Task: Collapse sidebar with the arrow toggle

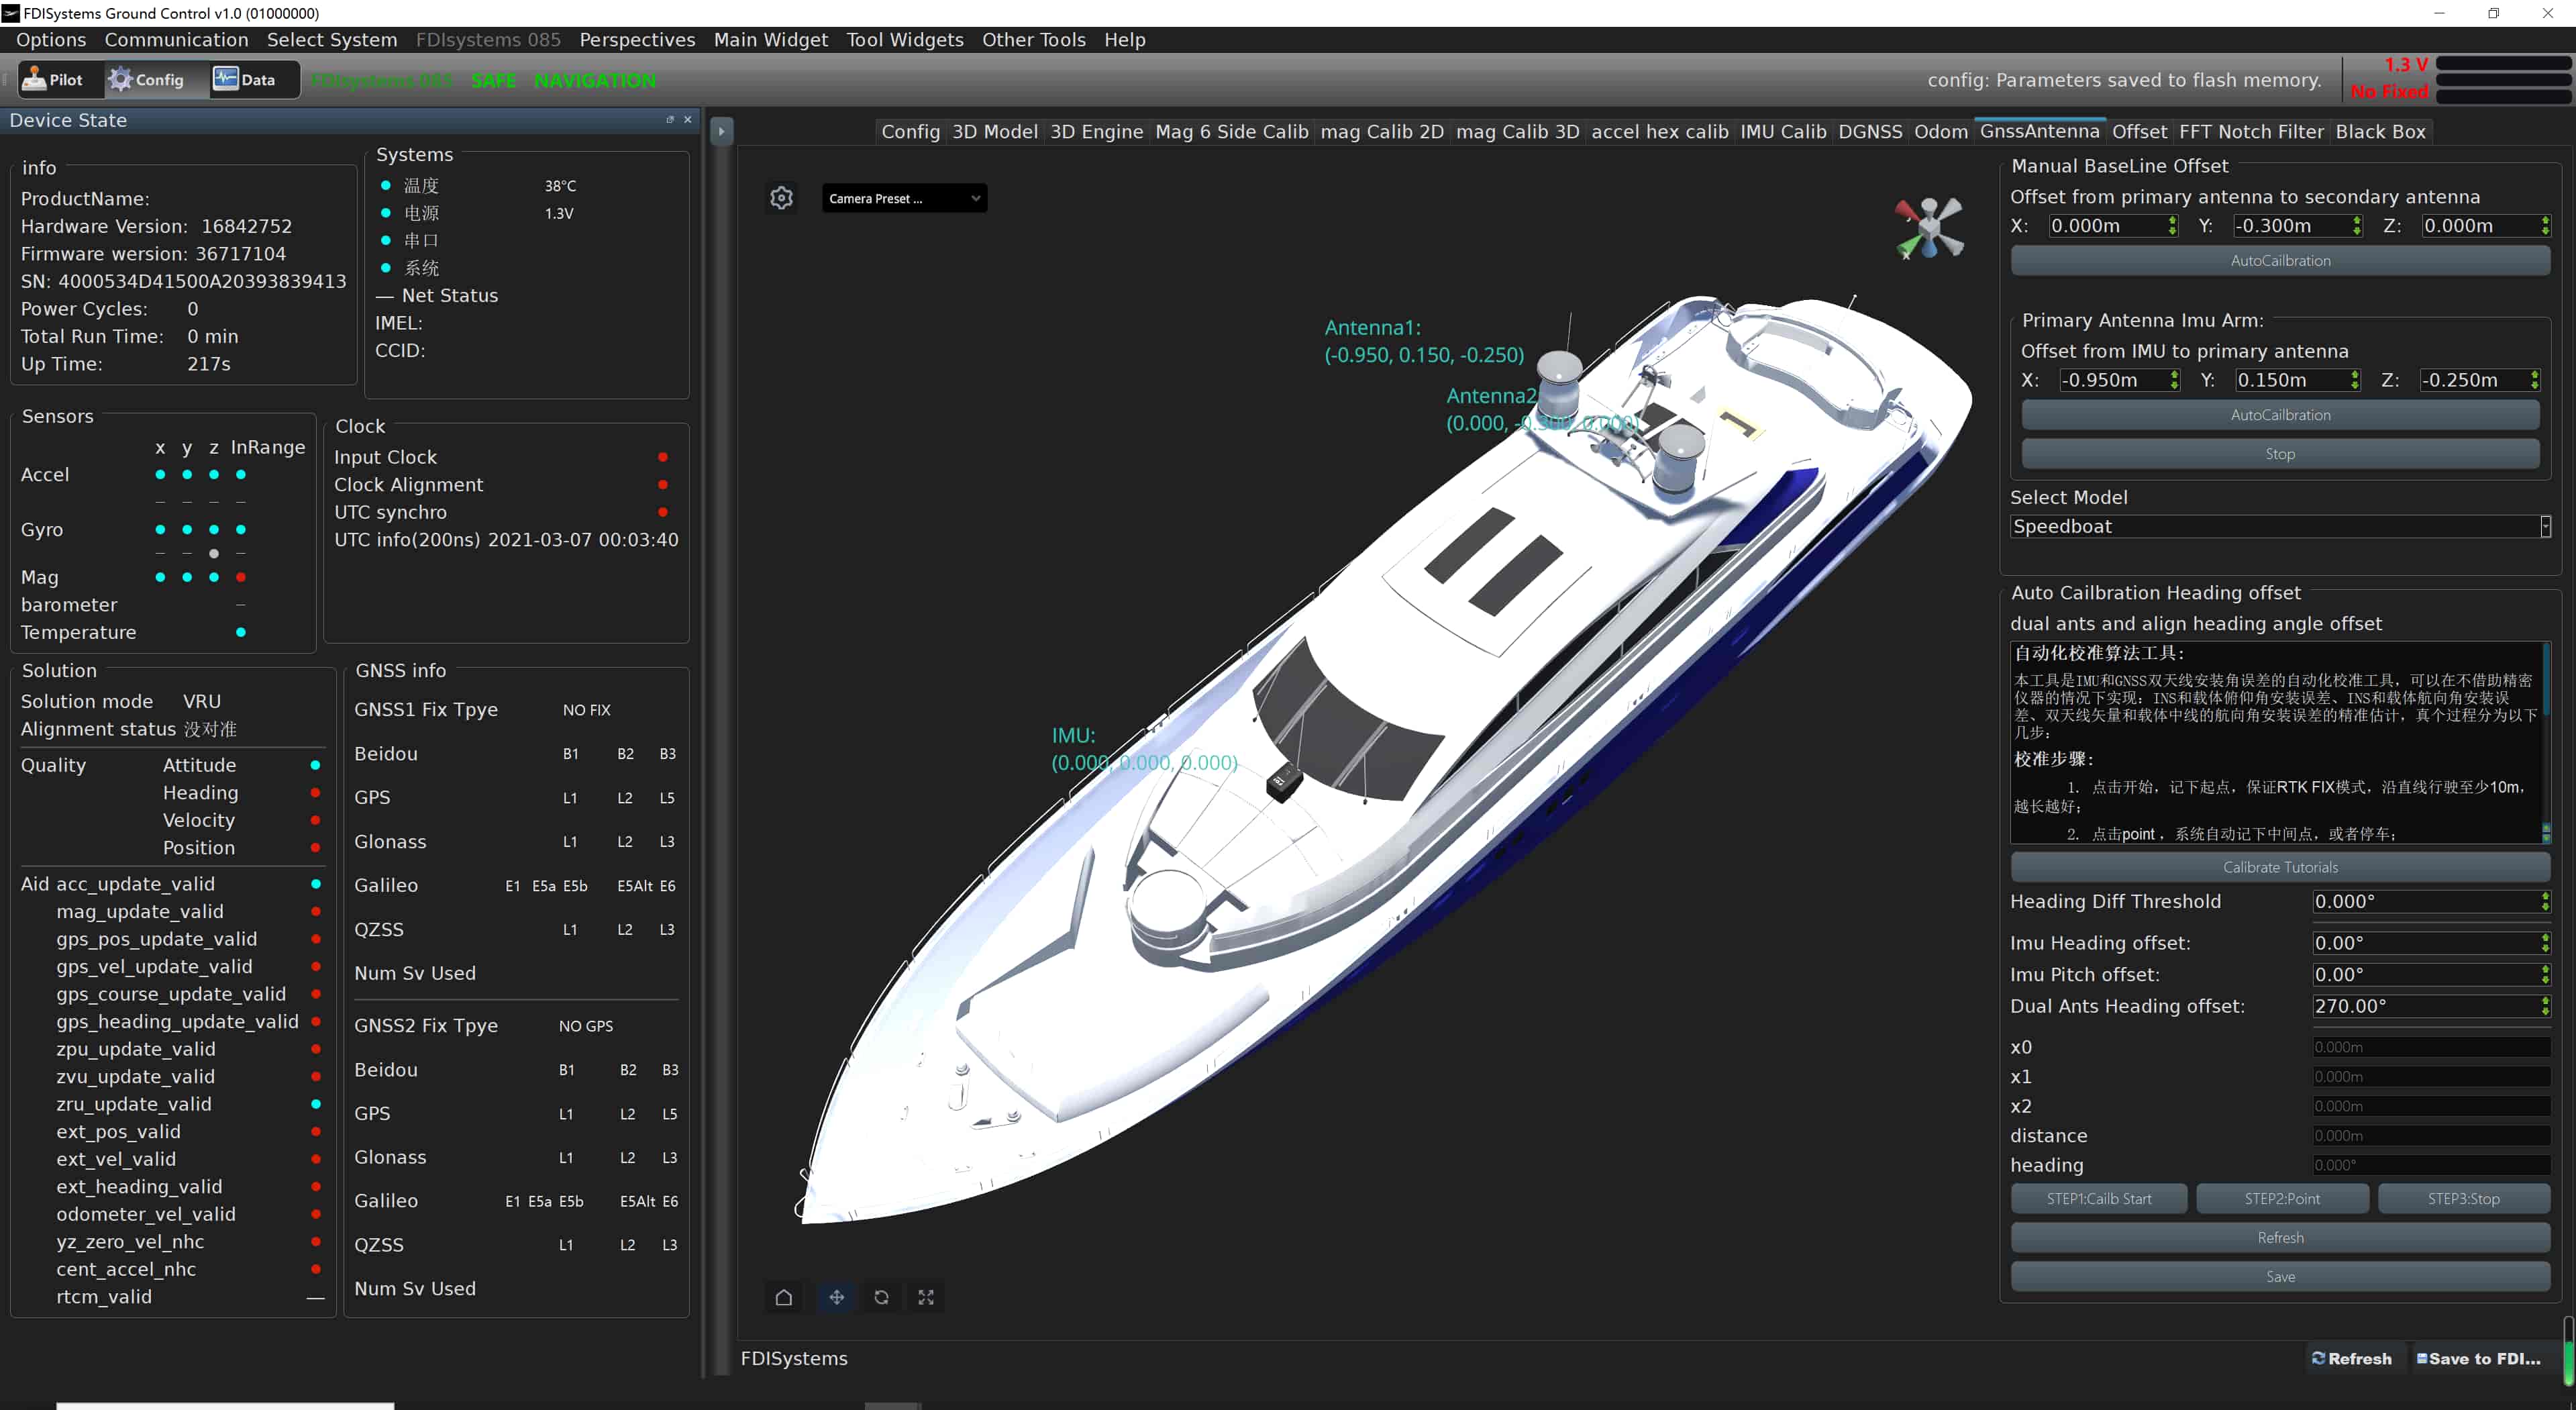Action: 721,131
